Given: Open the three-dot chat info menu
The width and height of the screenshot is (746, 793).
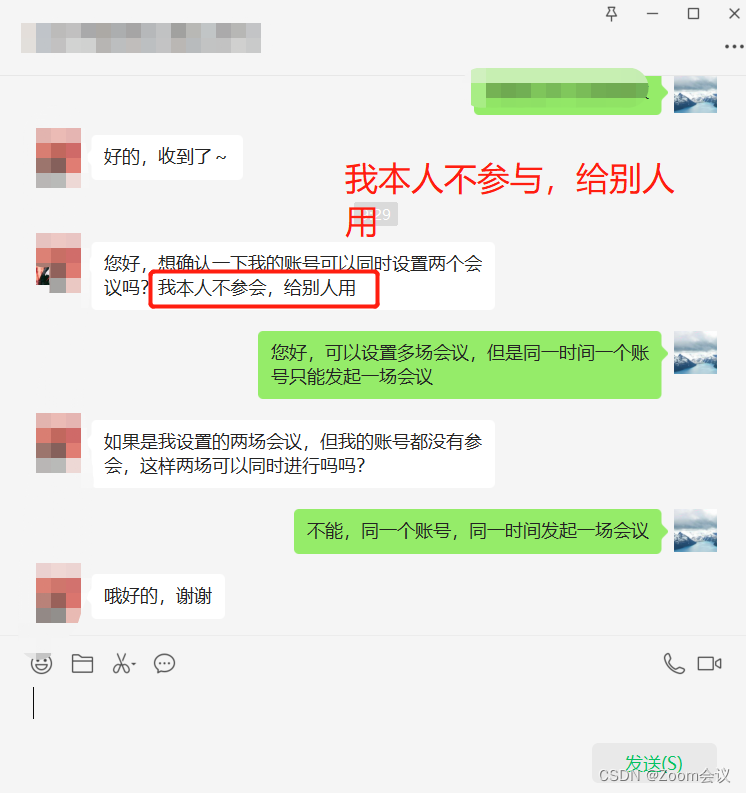Looking at the screenshot, I should pyautogui.click(x=734, y=47).
